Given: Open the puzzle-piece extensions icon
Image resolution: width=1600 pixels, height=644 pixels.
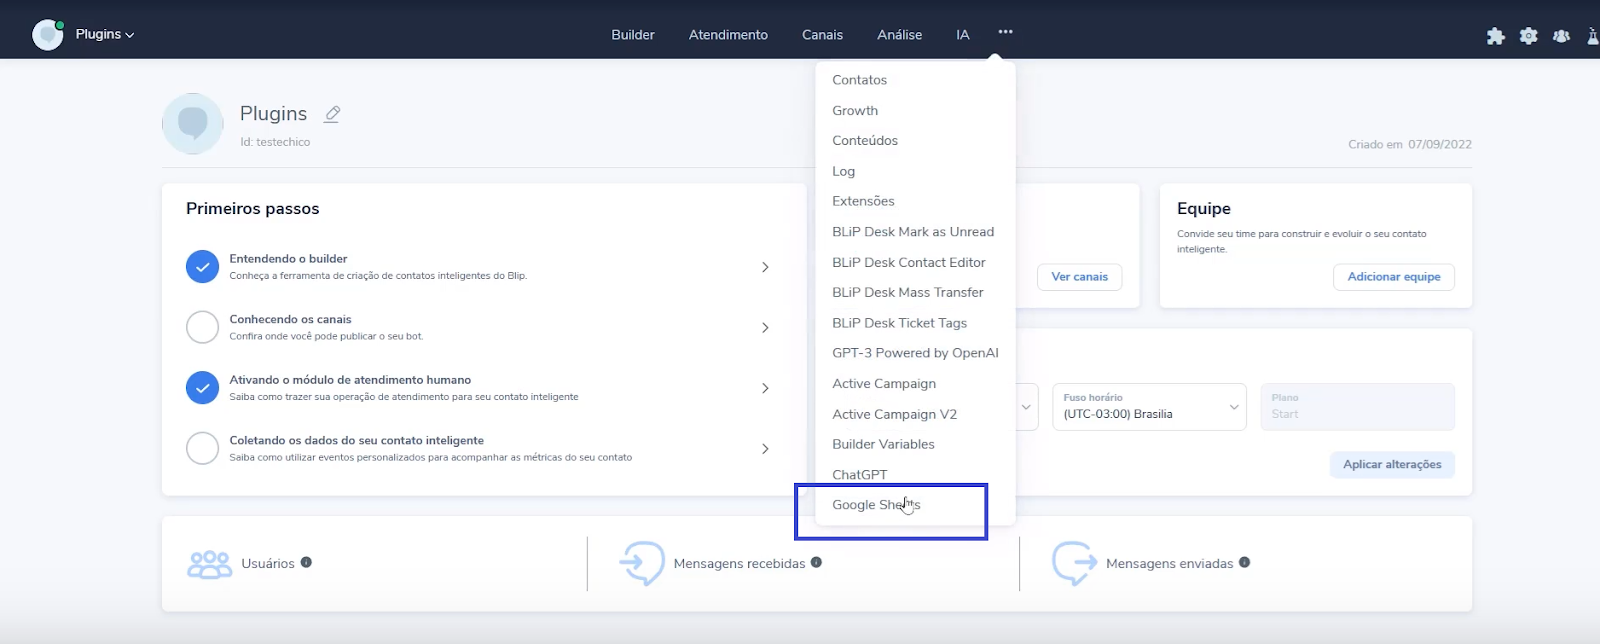Looking at the screenshot, I should pyautogui.click(x=1496, y=36).
